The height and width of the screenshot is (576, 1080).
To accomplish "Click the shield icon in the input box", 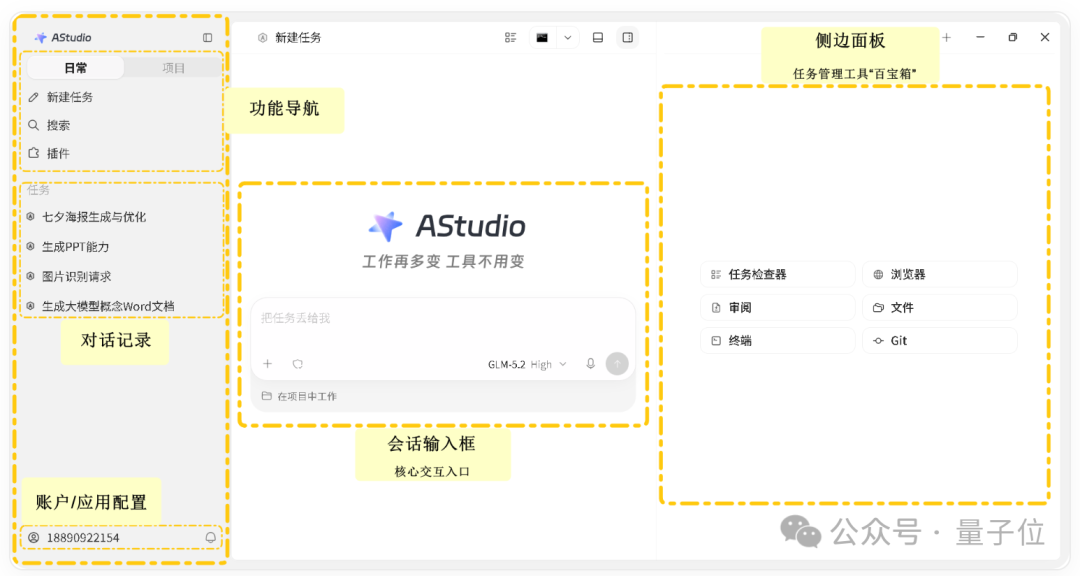I will point(298,364).
